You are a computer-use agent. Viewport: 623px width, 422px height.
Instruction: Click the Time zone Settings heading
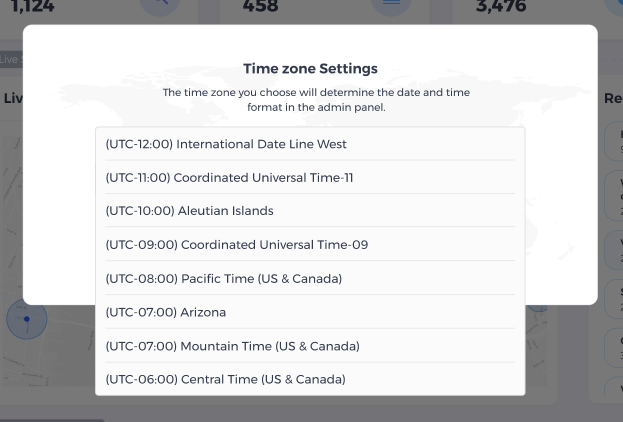(310, 69)
